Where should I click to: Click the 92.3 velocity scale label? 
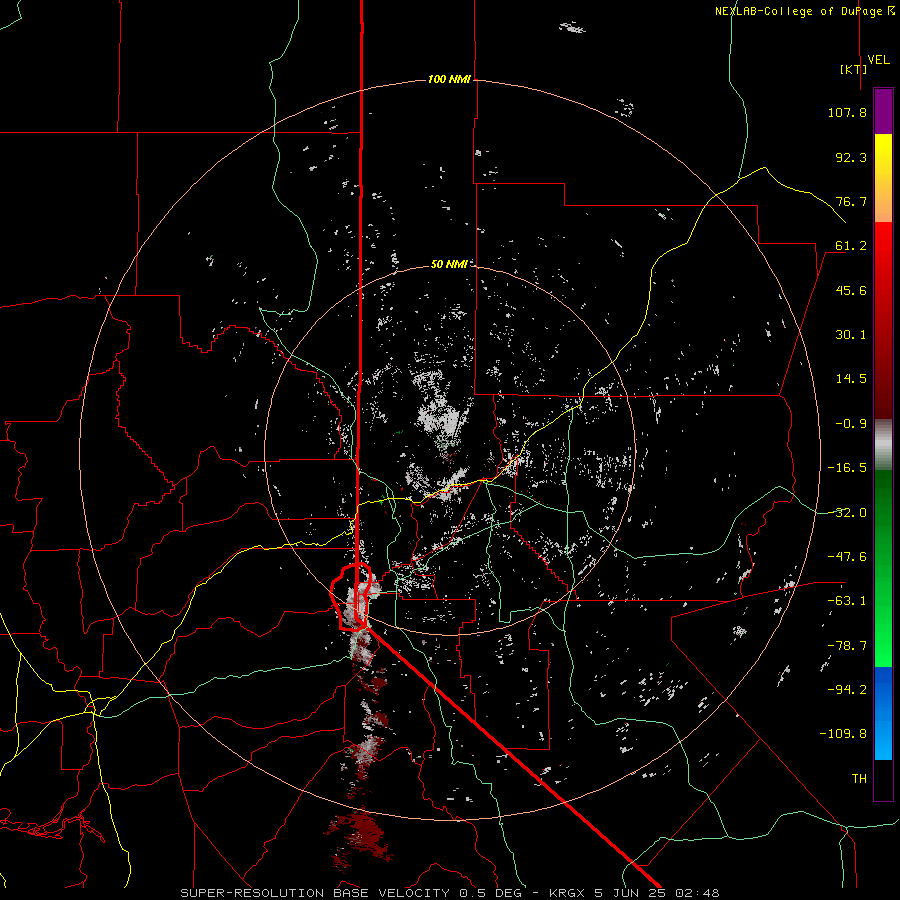(x=851, y=157)
